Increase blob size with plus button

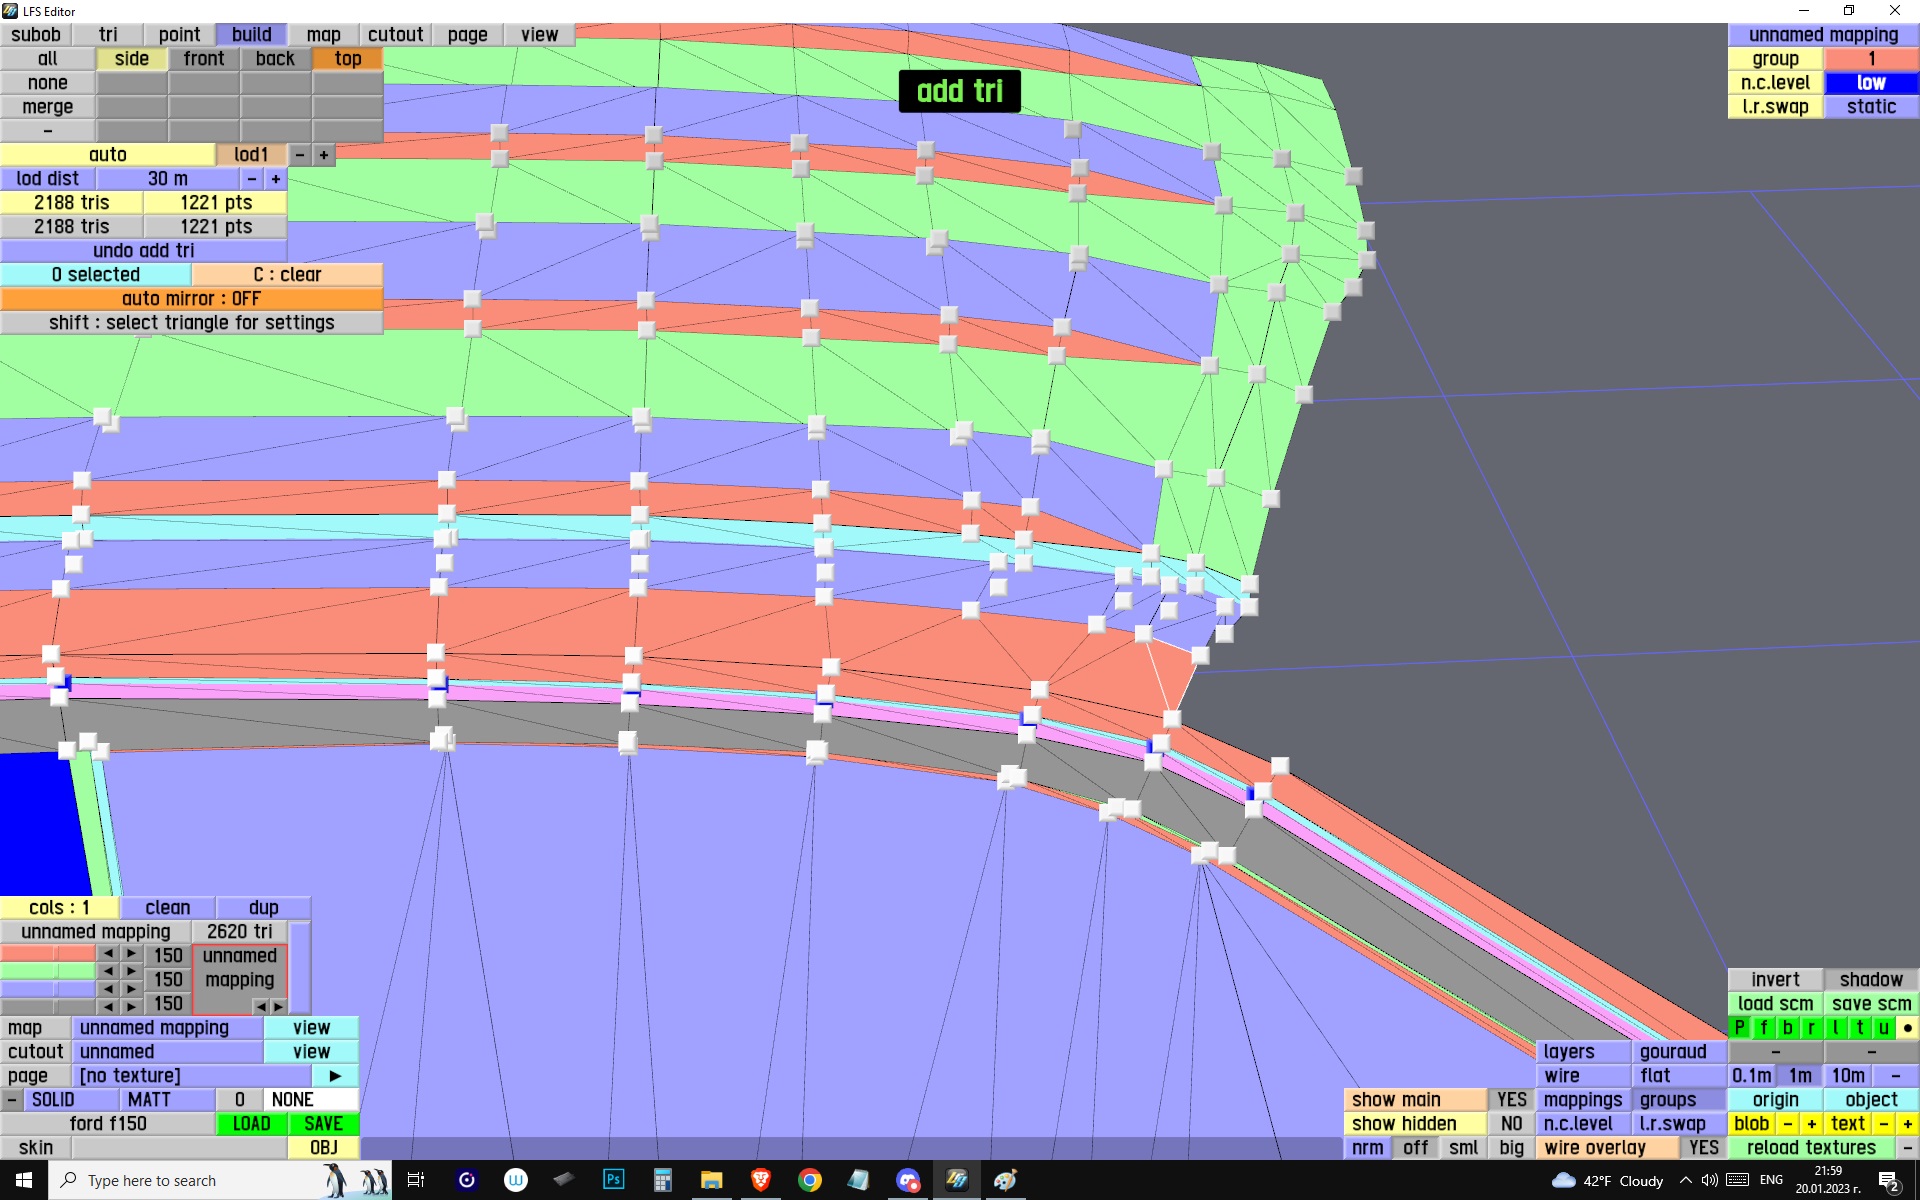(1811, 1123)
